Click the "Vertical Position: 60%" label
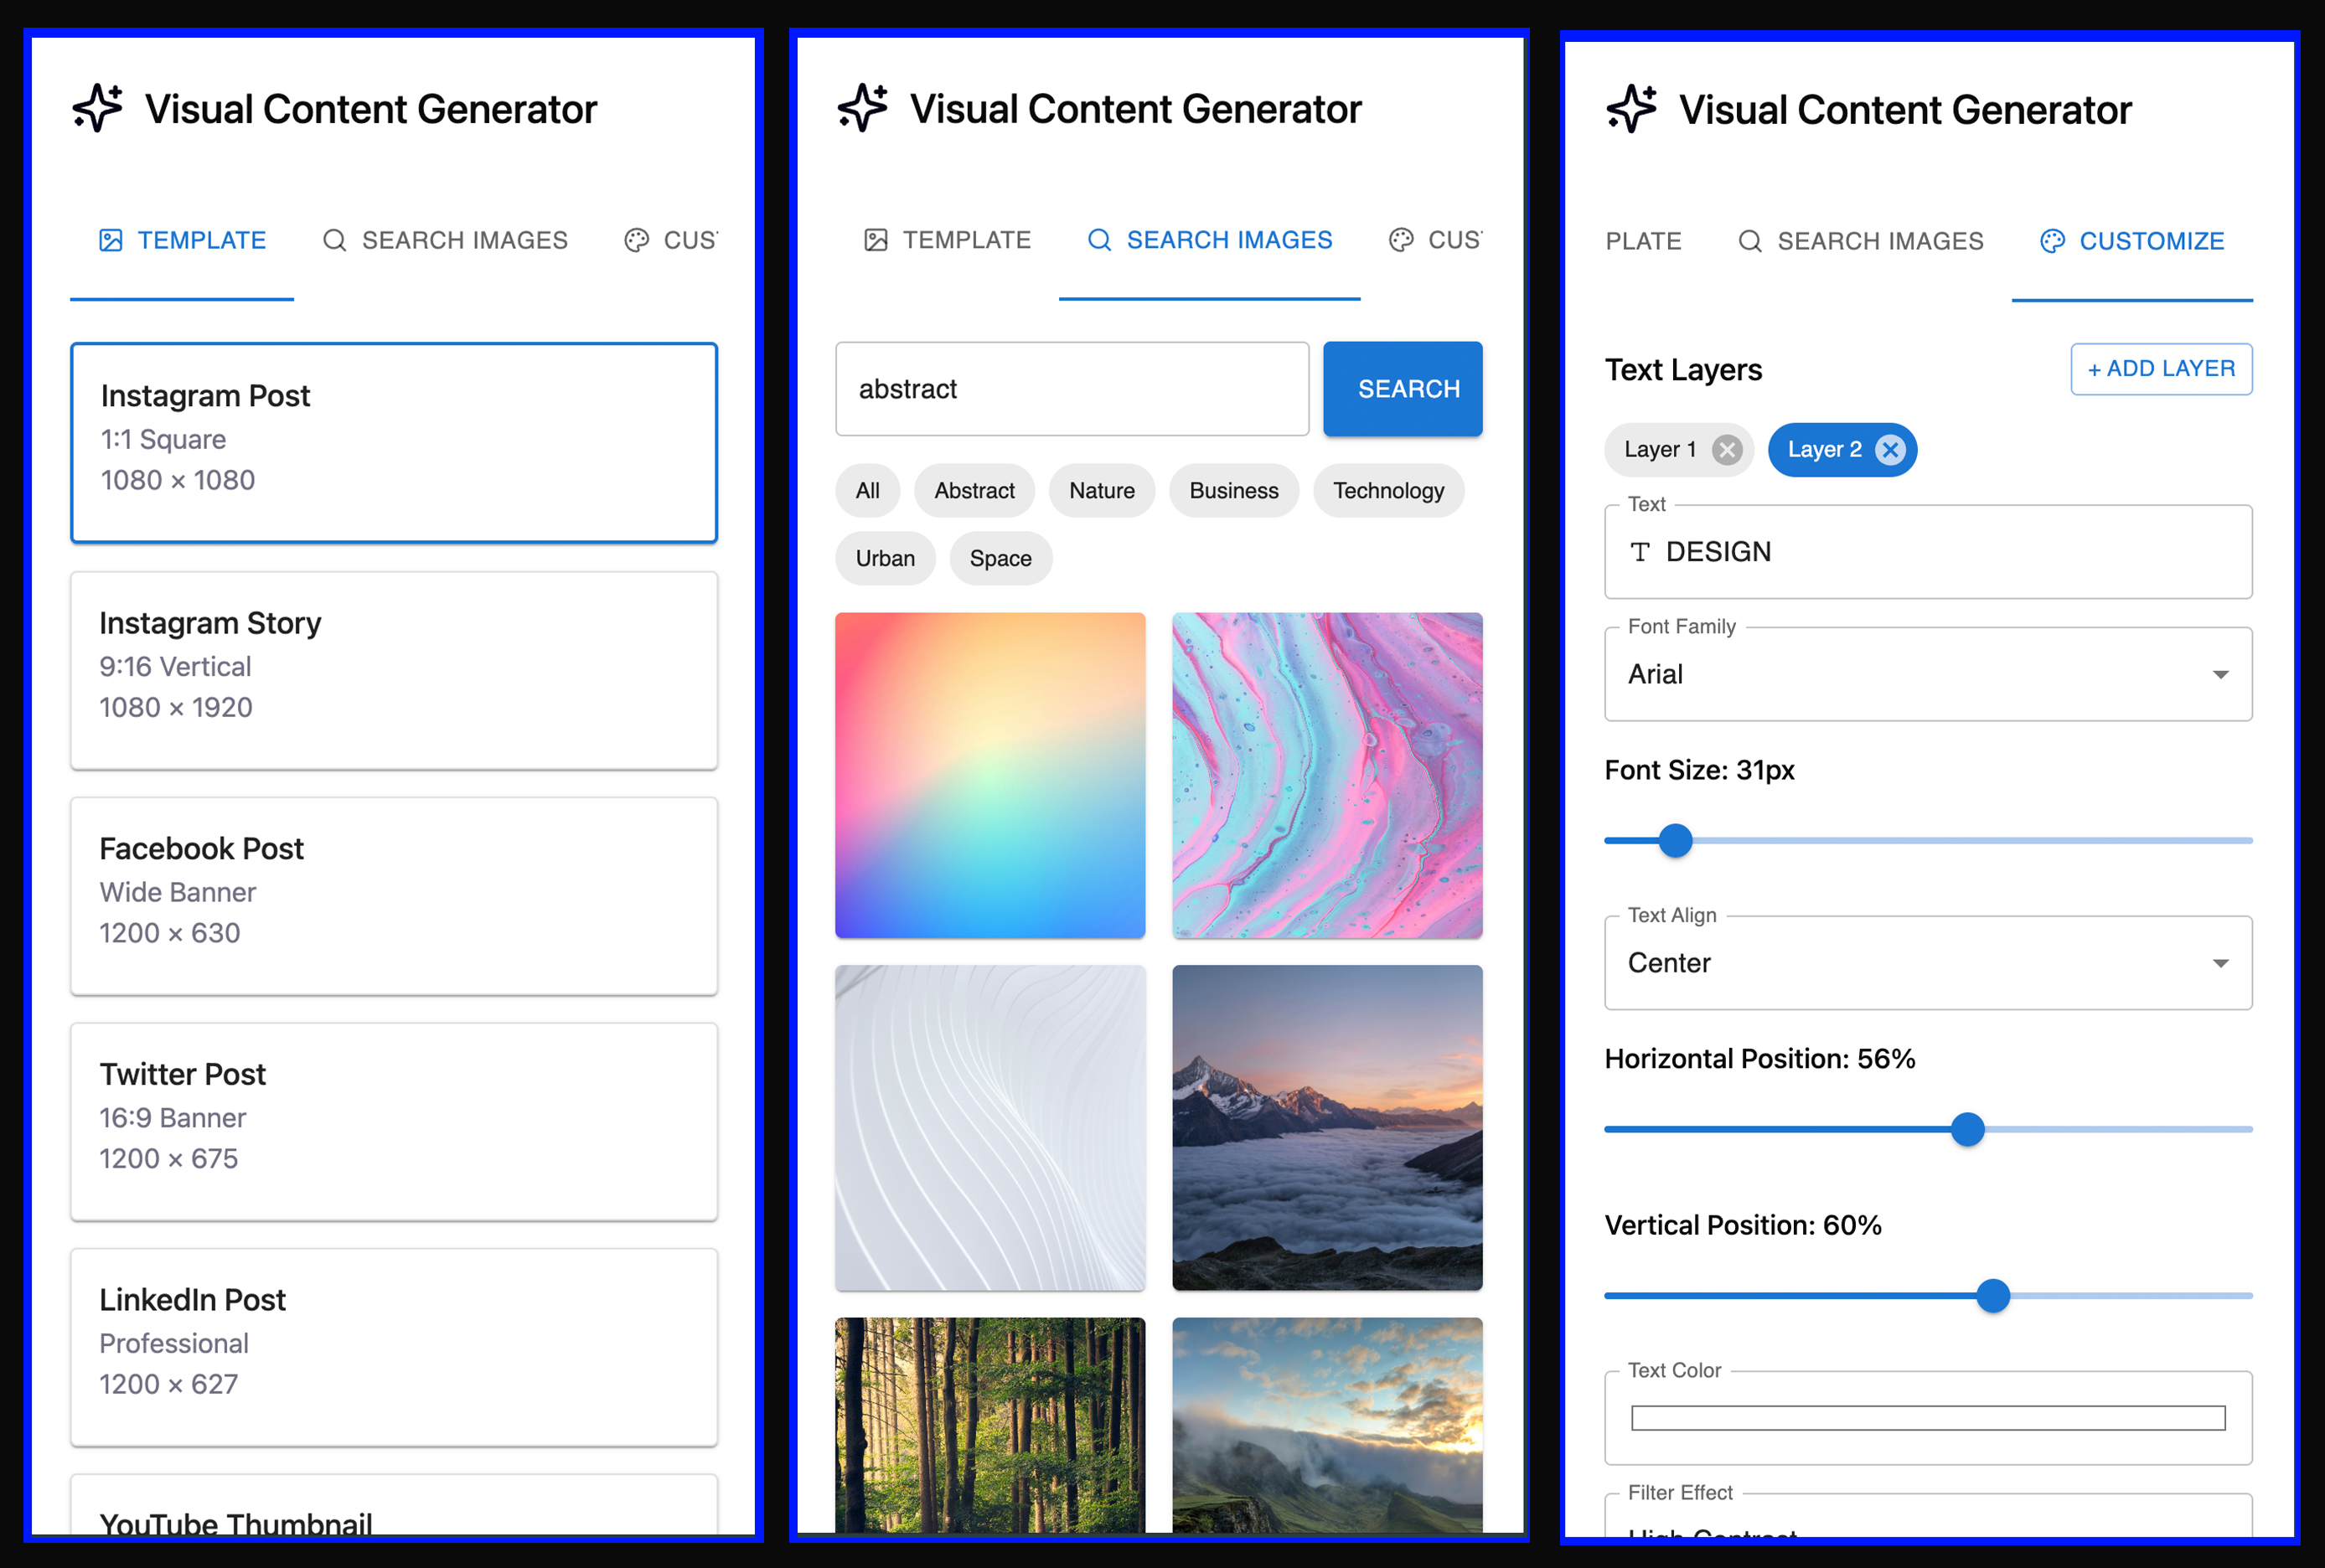The image size is (2325, 1568). click(x=1743, y=1225)
